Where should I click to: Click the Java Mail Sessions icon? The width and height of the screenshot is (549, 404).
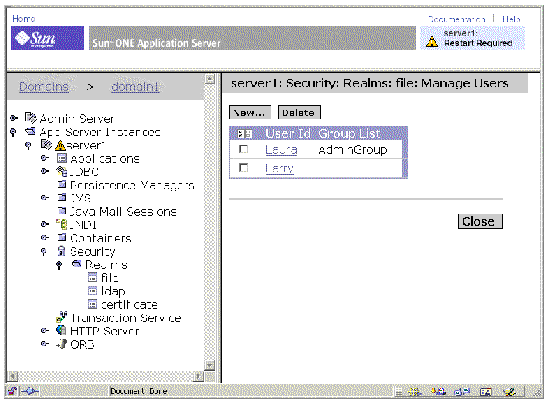[62, 210]
